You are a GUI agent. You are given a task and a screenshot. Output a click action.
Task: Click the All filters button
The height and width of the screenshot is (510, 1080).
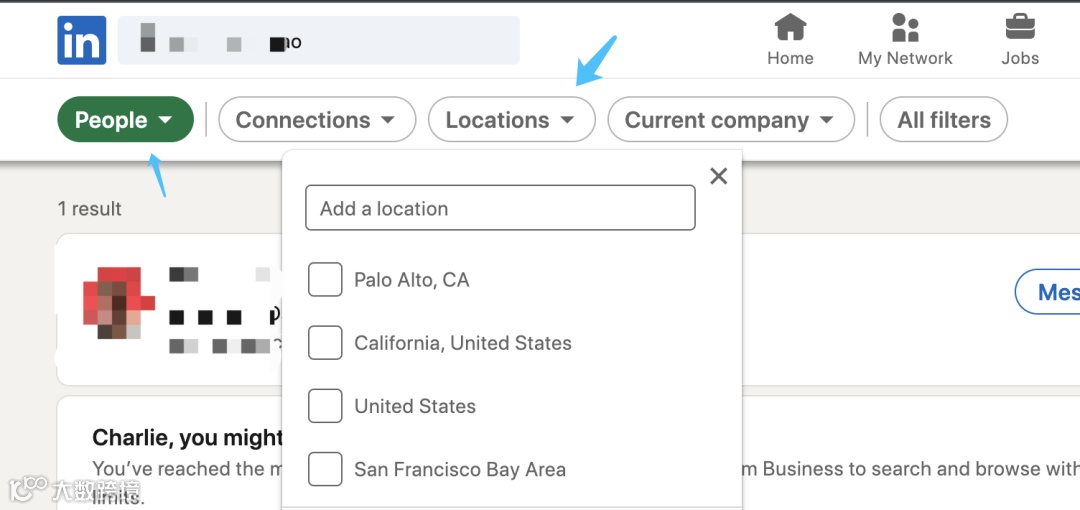(943, 120)
